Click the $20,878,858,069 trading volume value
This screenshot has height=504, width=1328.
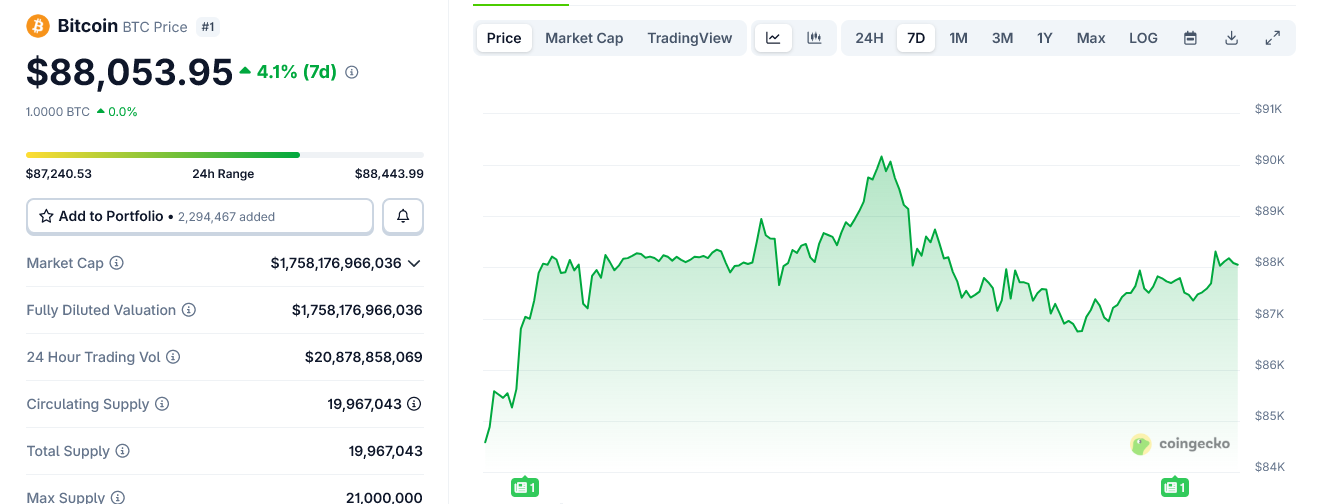point(364,357)
